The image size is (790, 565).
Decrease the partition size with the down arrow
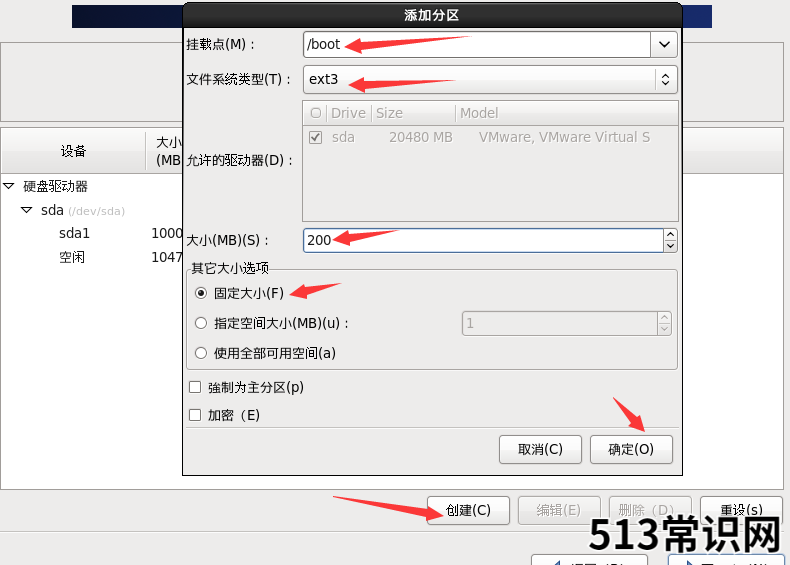(x=670, y=246)
